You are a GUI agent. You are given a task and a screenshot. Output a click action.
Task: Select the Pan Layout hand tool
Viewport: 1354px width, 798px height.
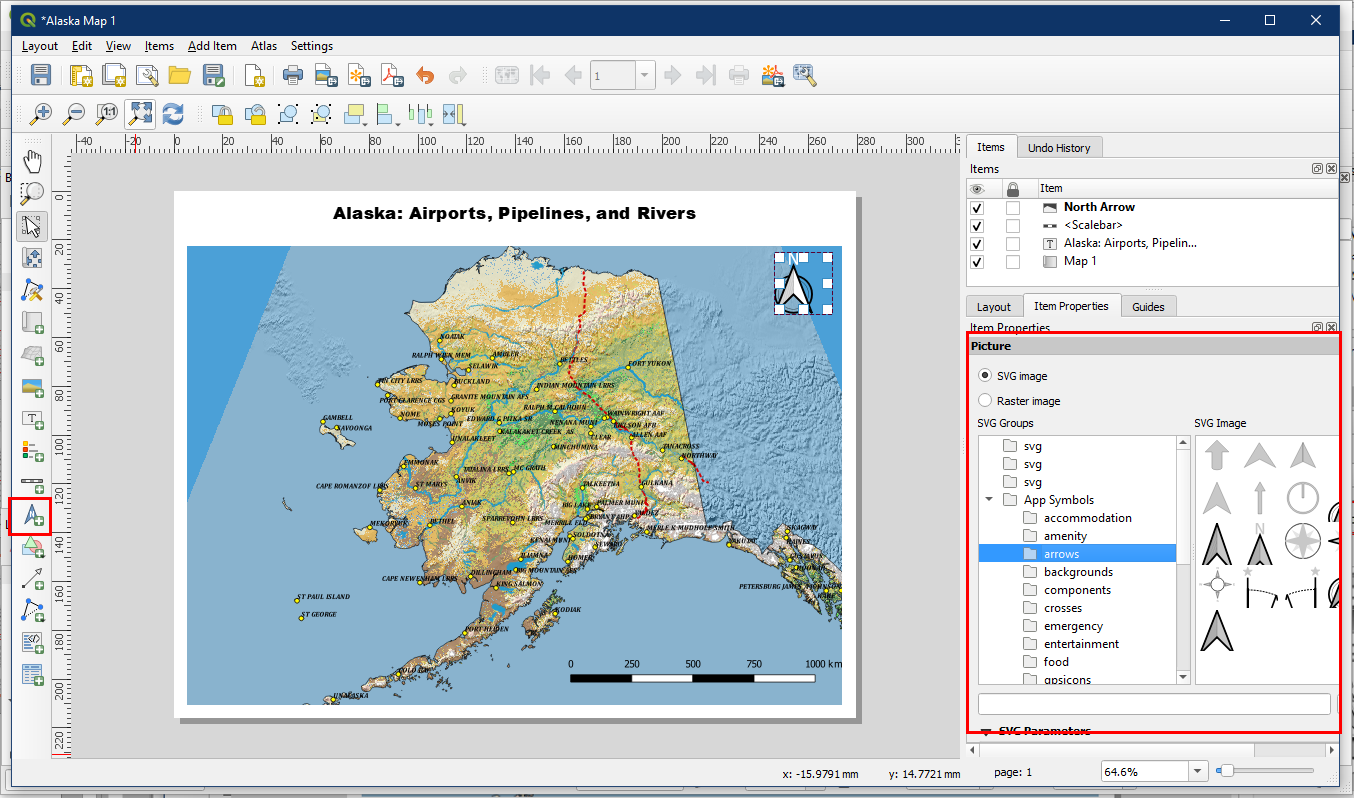[x=33, y=162]
